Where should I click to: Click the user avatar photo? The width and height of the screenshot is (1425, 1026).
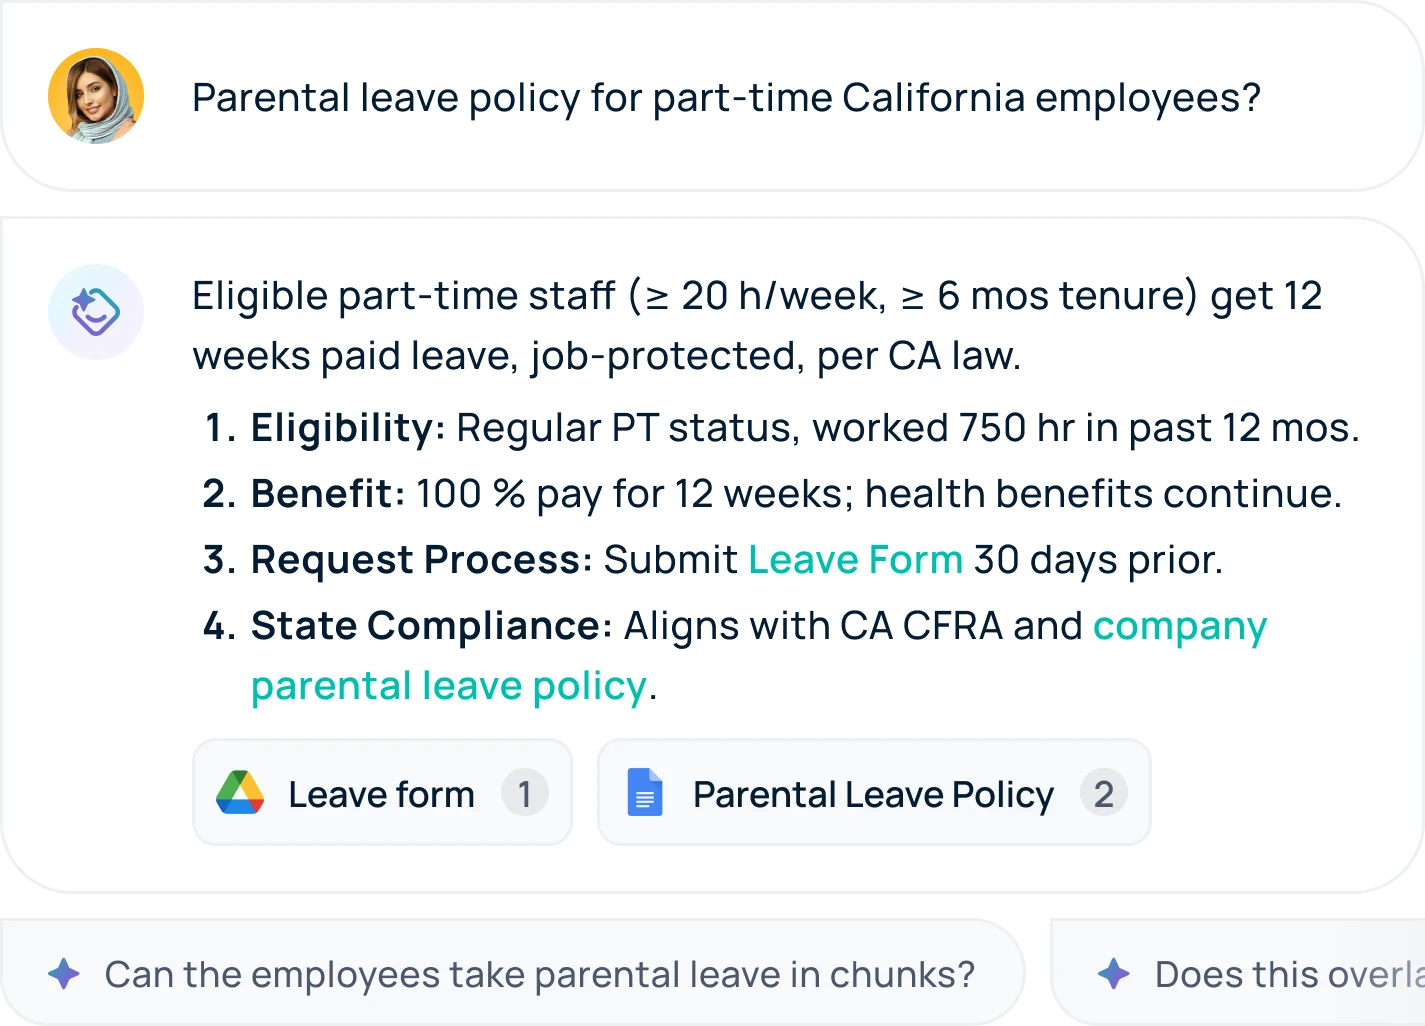pos(95,95)
